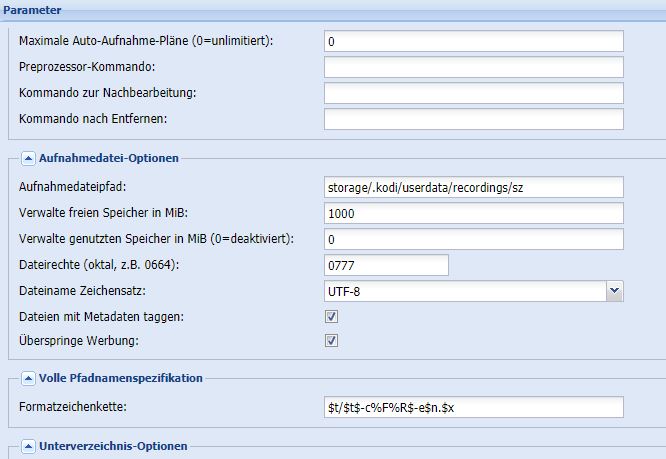Click the Kommando zur Nachbearbeitung field
Screen dimensions: 666x459
[474, 93]
